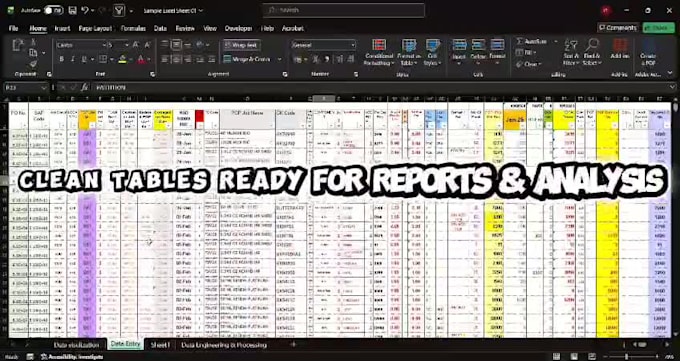Adjust the zoom slider in status bar
Screen dimensions: 680x361
click(x=626, y=357)
